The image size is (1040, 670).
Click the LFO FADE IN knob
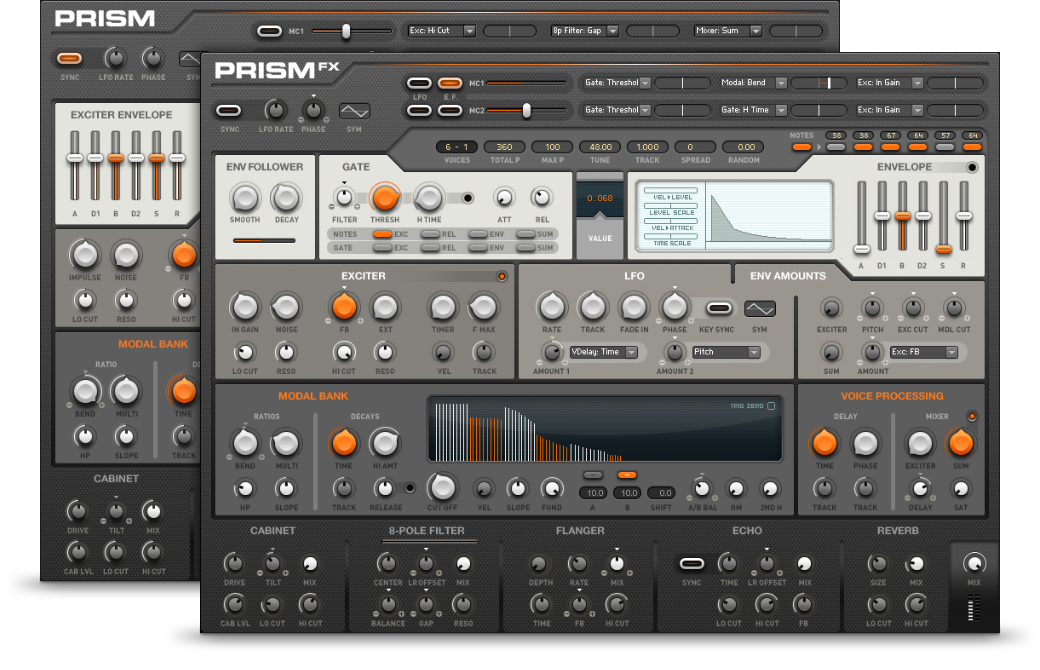(x=634, y=307)
